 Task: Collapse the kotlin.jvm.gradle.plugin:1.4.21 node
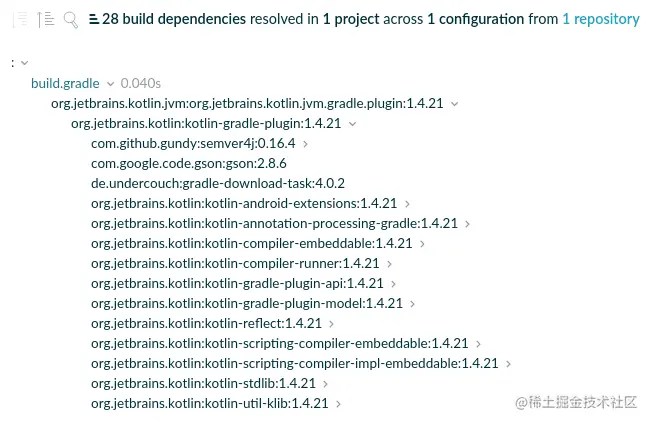tap(455, 103)
